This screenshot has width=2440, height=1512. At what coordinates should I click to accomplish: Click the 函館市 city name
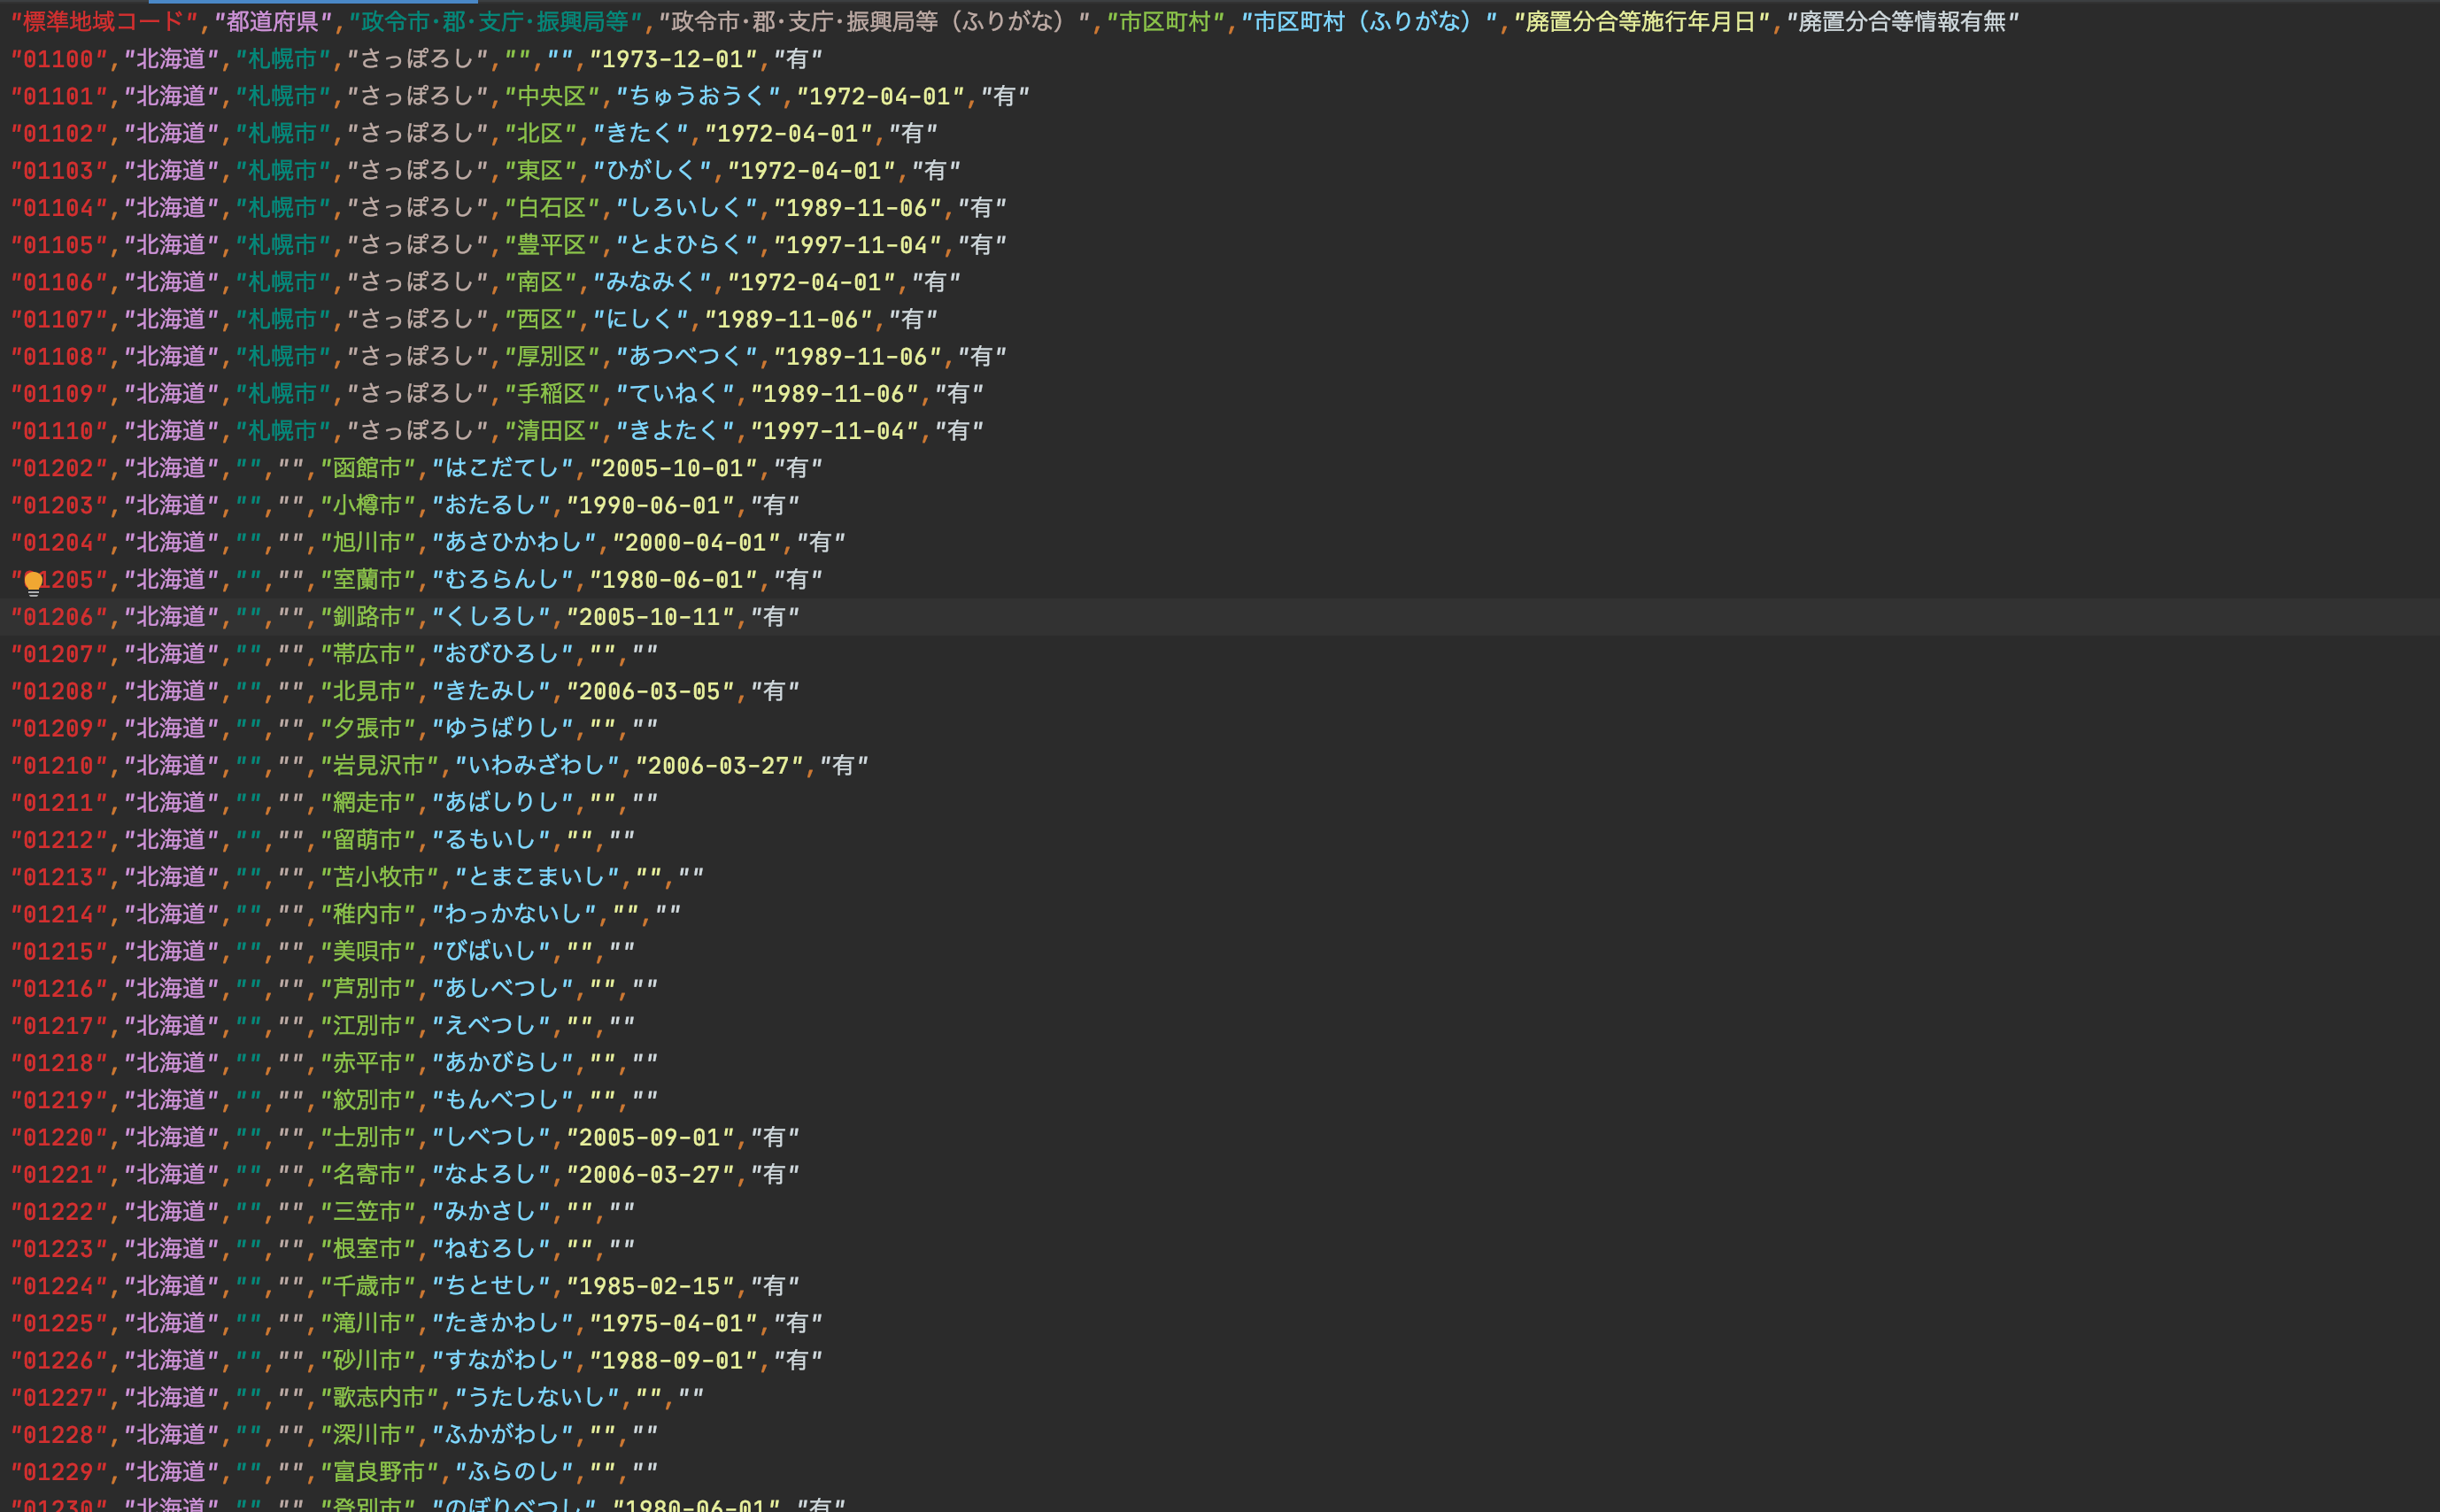pos(366,468)
